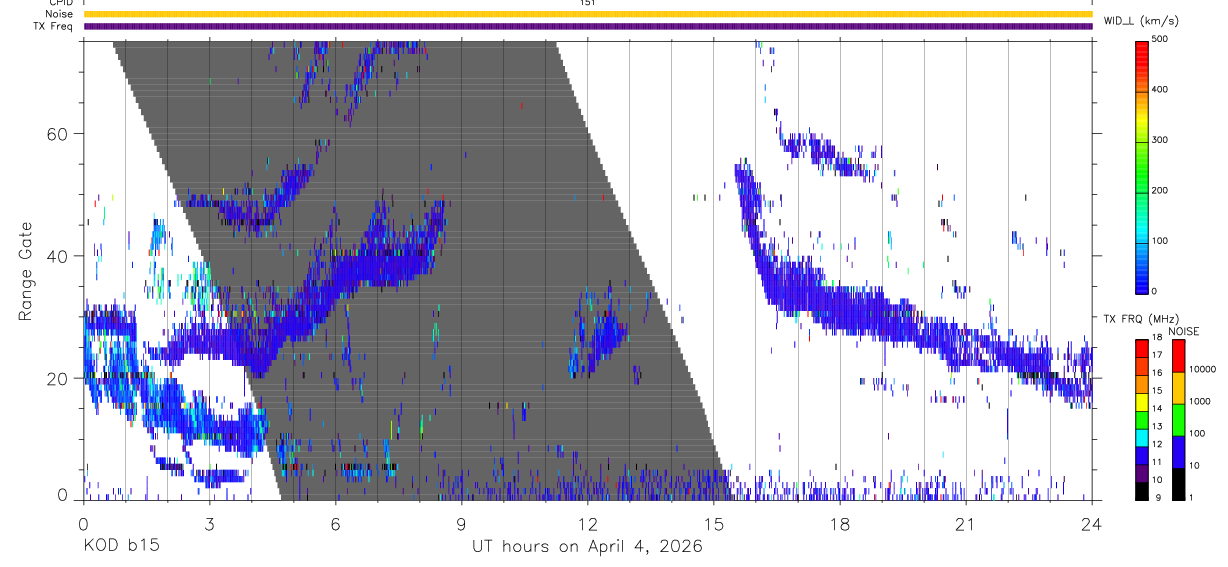Image resolution: width=1228 pixels, height=567 pixels.
Task: Click the '60' range gate tick label
Action: [59, 133]
